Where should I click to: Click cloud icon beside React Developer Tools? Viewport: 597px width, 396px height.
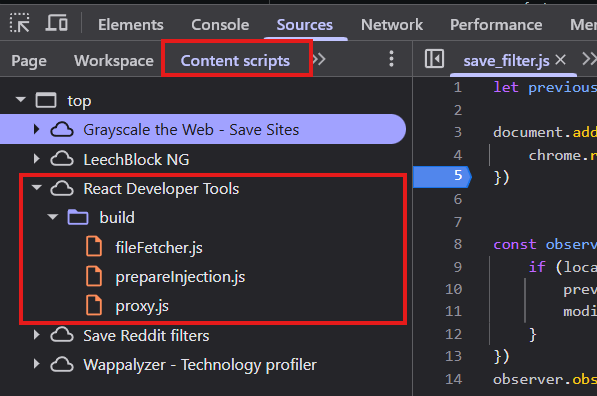pyautogui.click(x=62, y=188)
